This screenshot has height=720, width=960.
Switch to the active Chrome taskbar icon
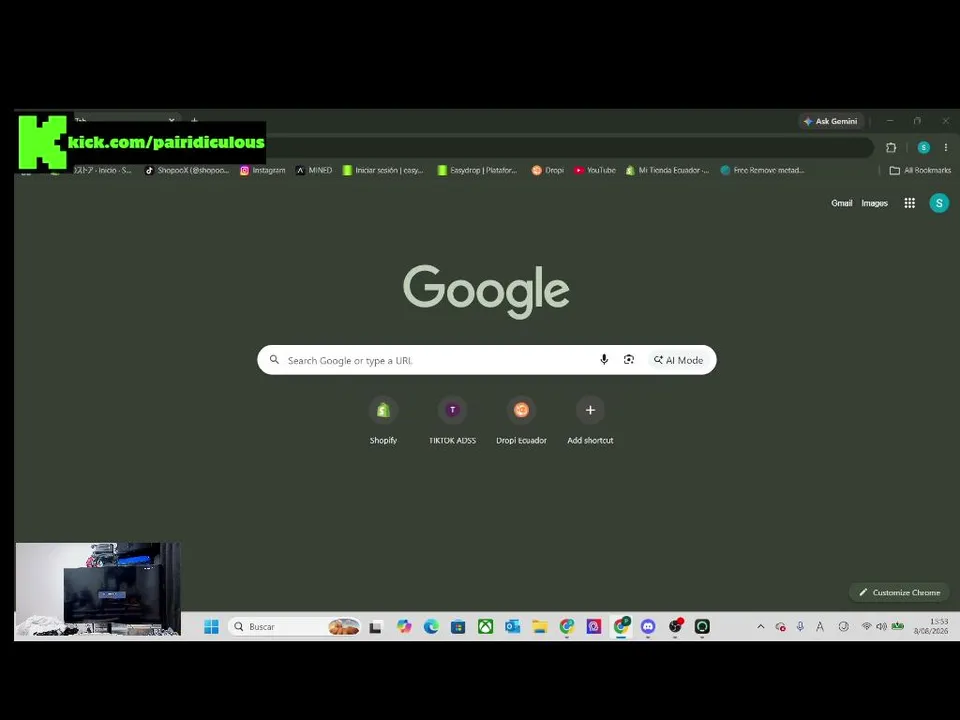pyautogui.click(x=621, y=626)
